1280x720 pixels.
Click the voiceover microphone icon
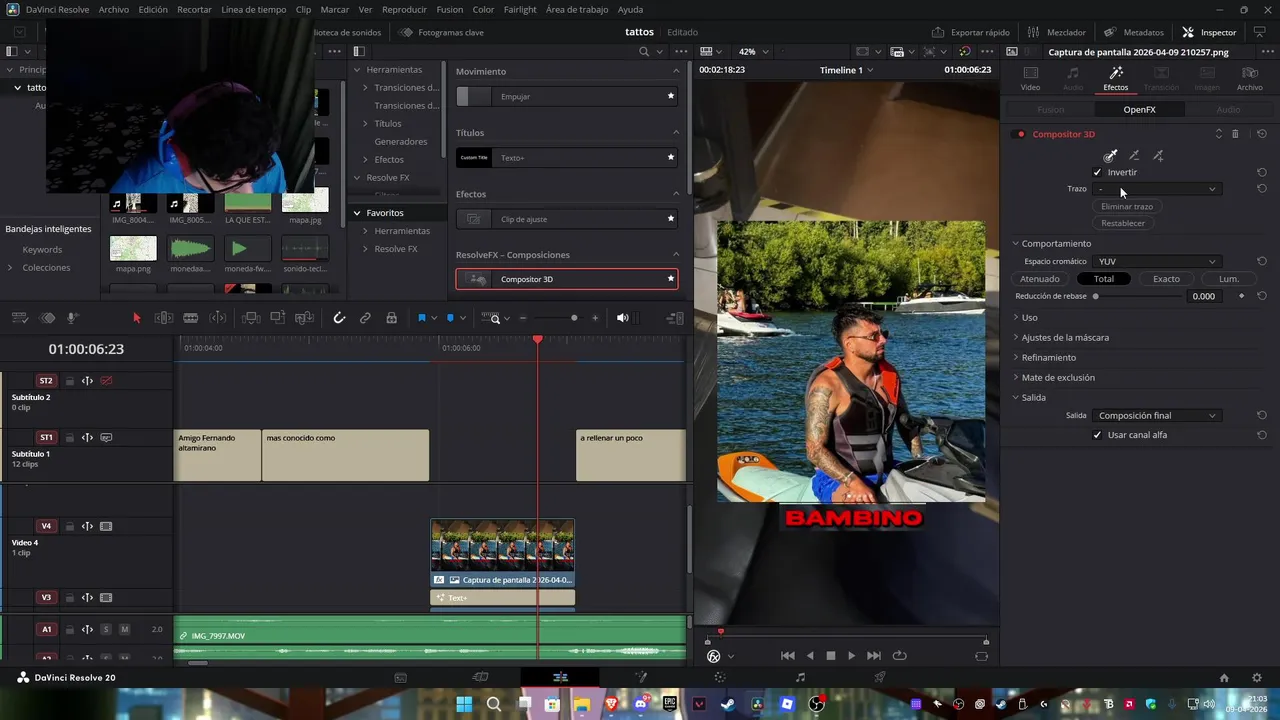pyautogui.click(x=73, y=318)
